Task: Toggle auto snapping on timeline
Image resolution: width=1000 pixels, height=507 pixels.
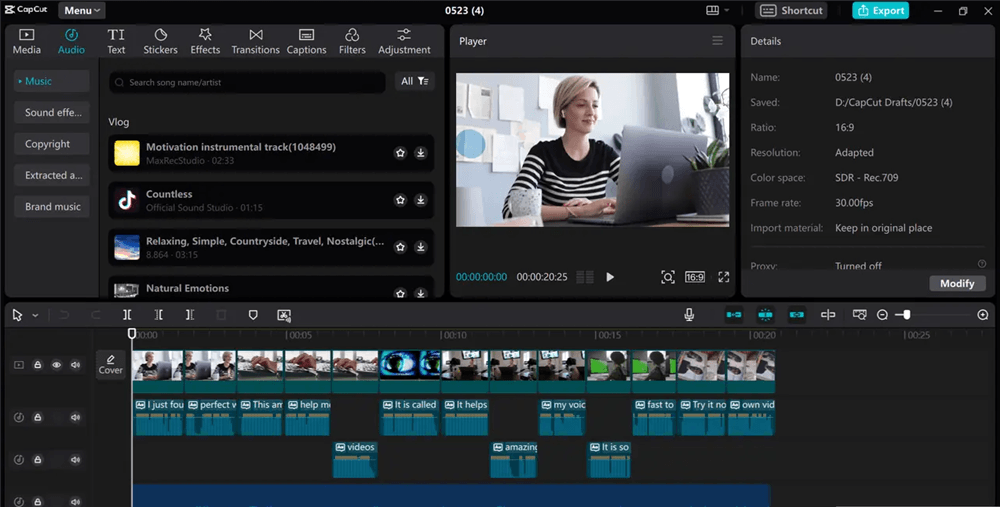Action: tap(765, 314)
